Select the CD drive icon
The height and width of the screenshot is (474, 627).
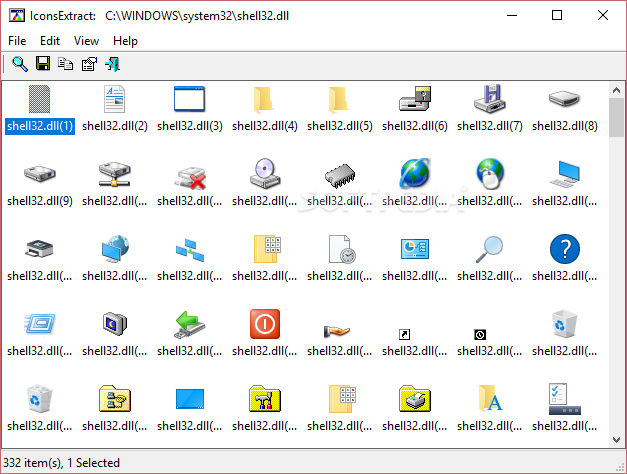point(264,174)
